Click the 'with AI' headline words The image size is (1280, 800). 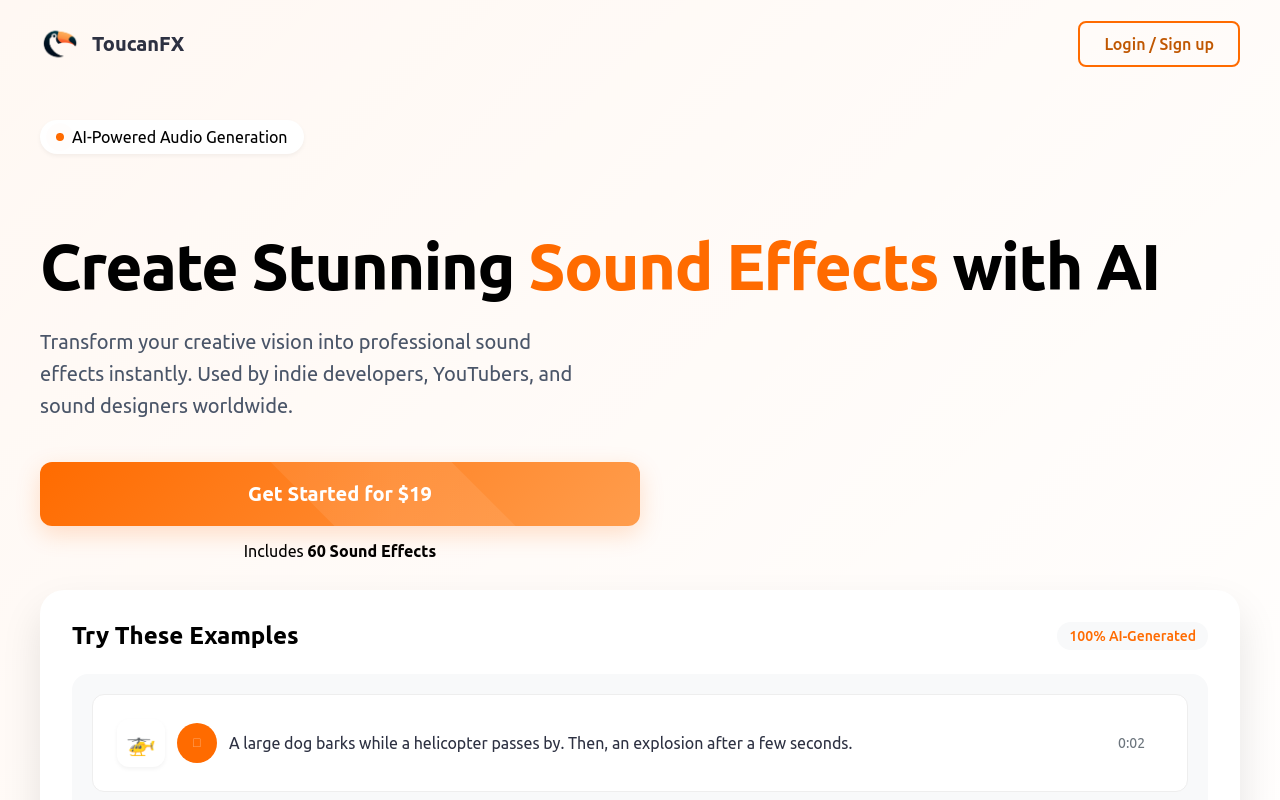click(1056, 268)
